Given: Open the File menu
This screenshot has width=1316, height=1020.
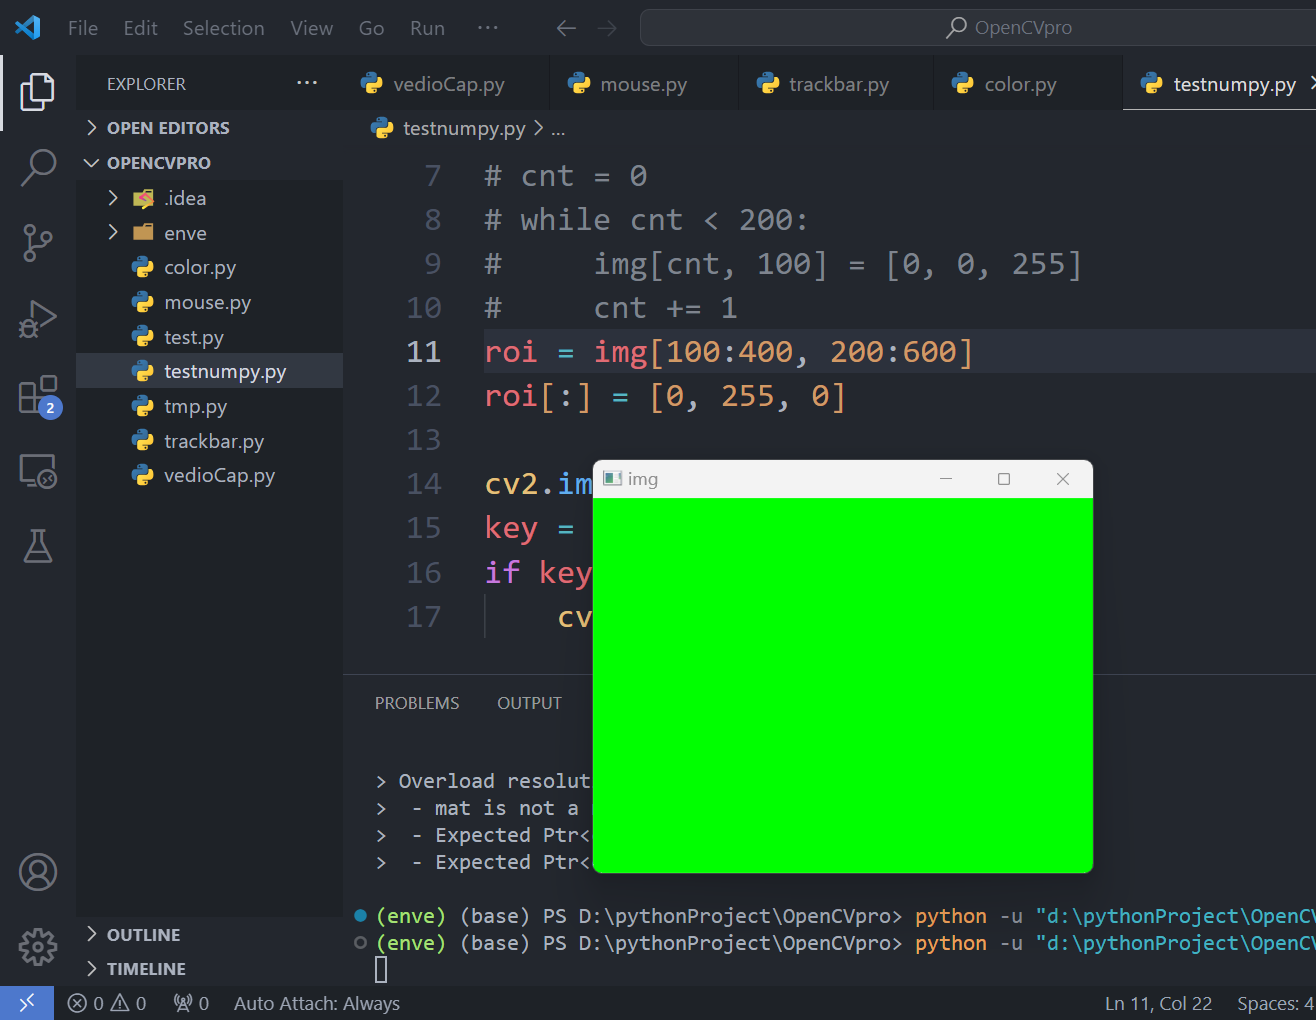Looking at the screenshot, I should click(83, 28).
